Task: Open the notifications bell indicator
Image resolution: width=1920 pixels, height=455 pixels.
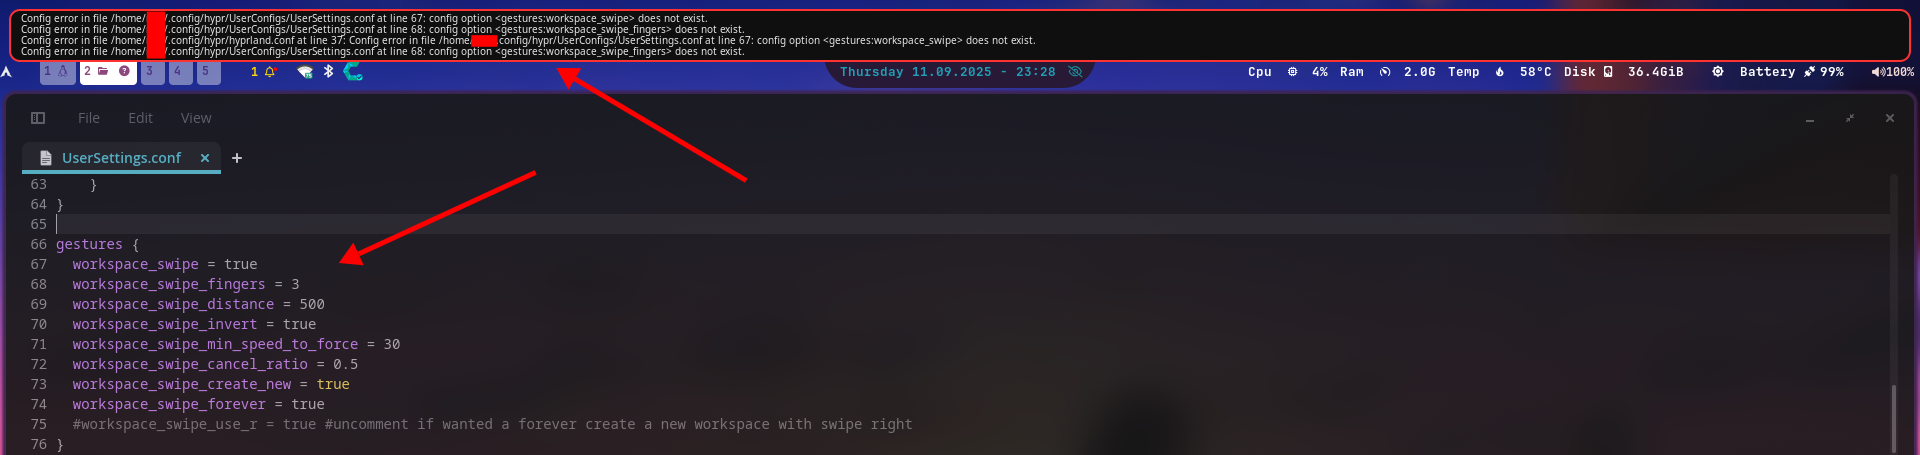Action: (x=270, y=72)
